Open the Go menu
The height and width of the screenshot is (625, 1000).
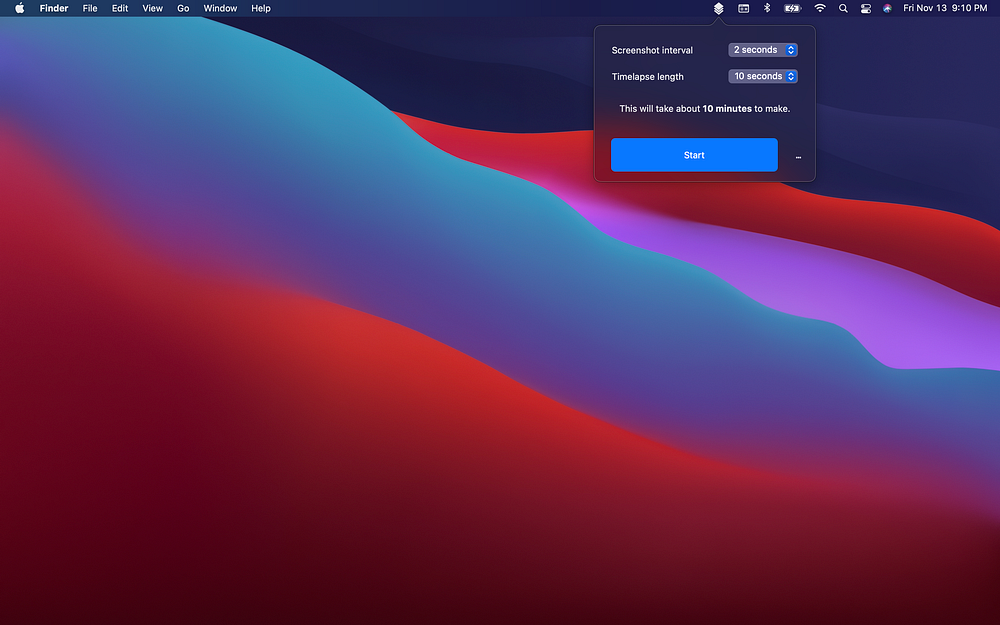pos(183,8)
